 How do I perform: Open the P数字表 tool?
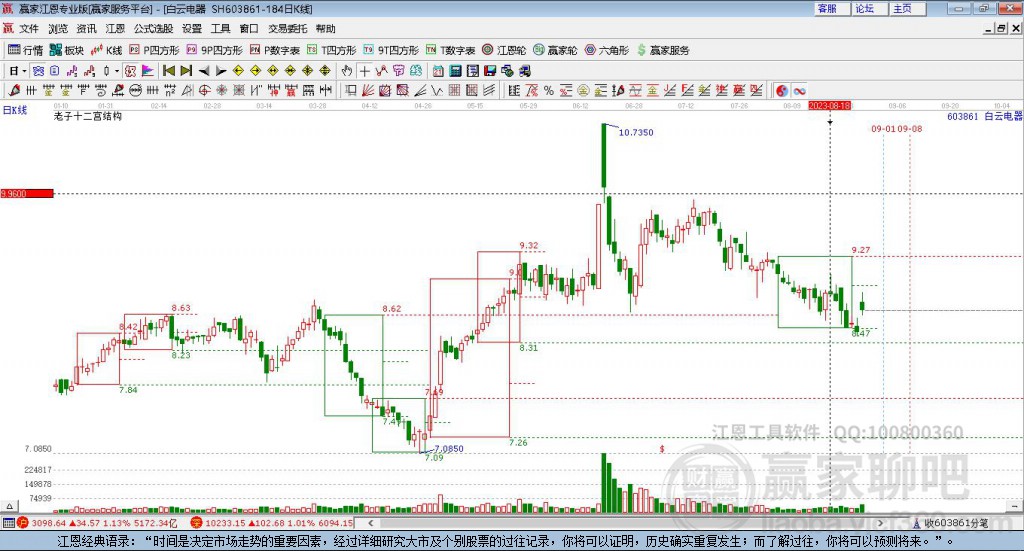click(x=274, y=50)
